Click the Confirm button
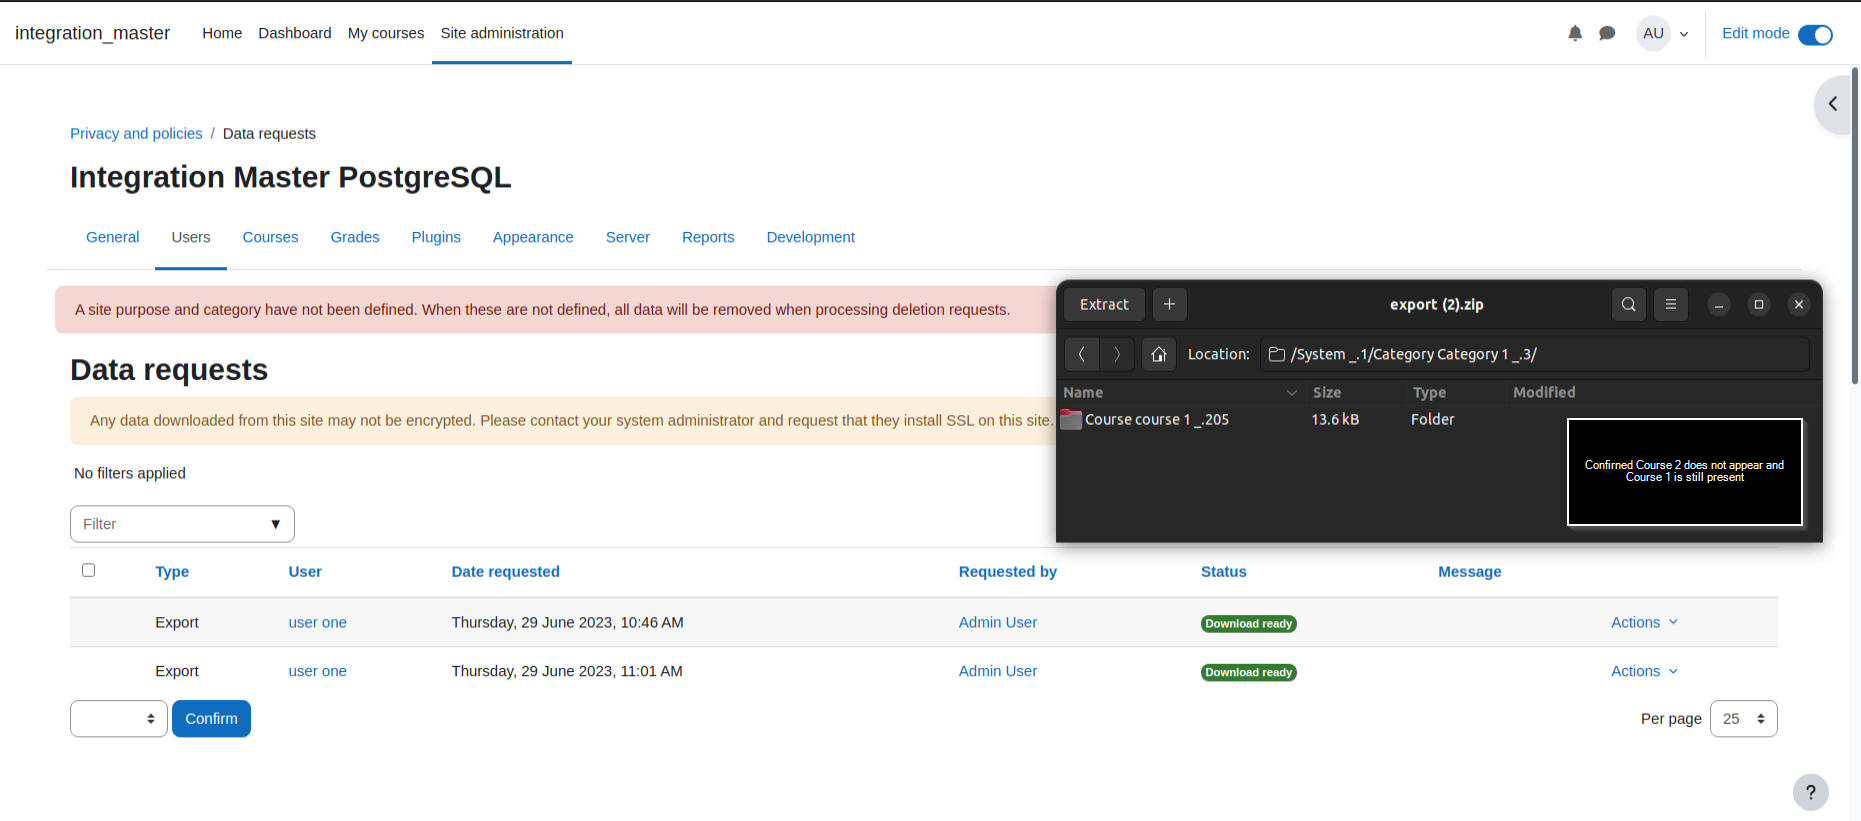The height and width of the screenshot is (821, 1861). (x=211, y=718)
